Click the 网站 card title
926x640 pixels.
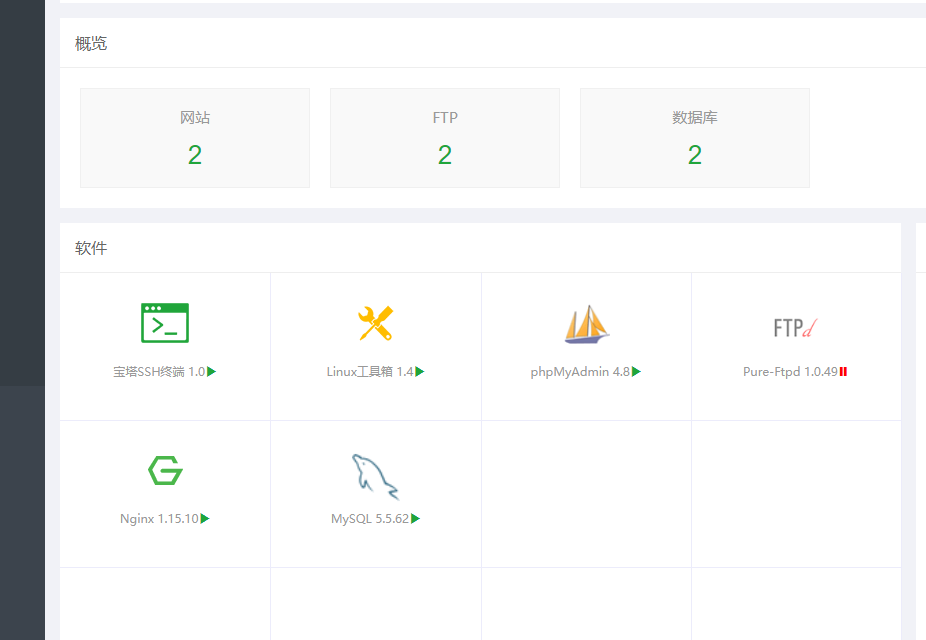click(195, 117)
